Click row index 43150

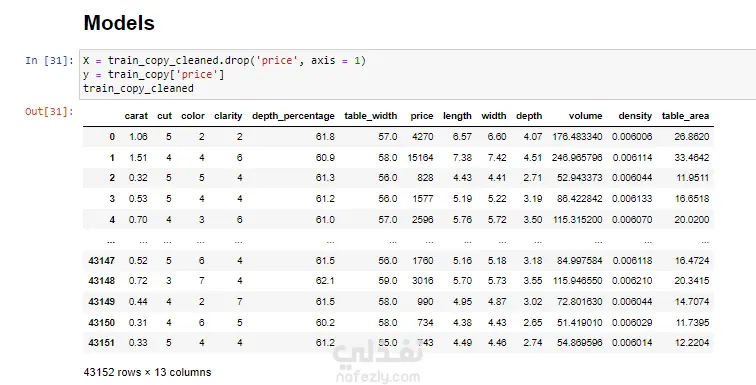point(102,322)
